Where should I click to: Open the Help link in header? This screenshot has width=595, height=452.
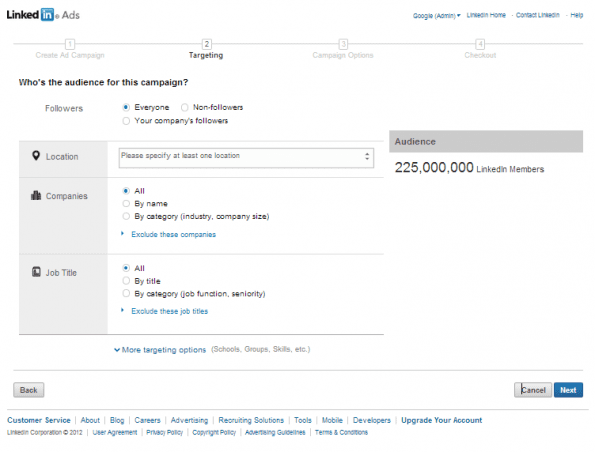click(576, 15)
